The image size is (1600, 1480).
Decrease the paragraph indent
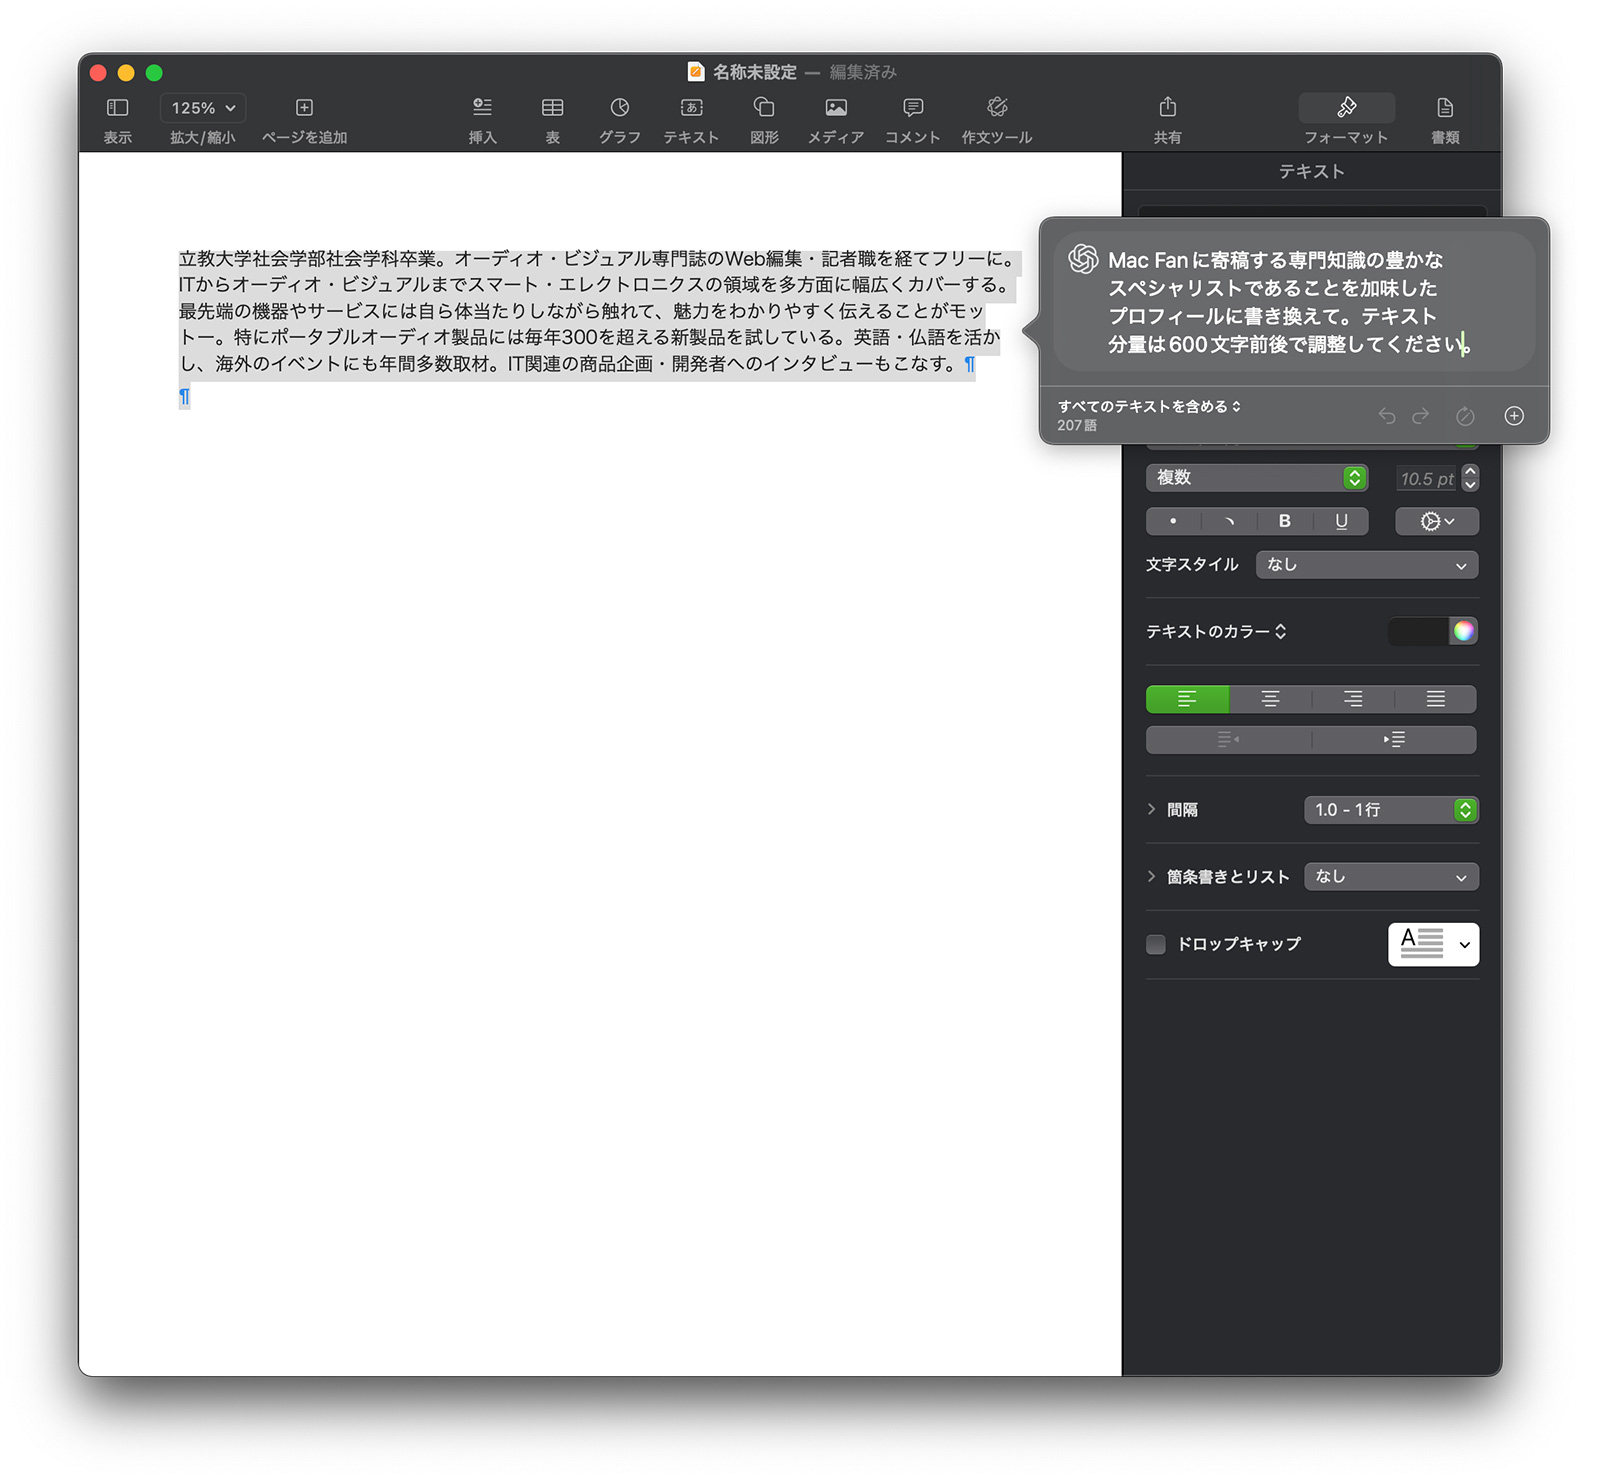pos(1228,740)
